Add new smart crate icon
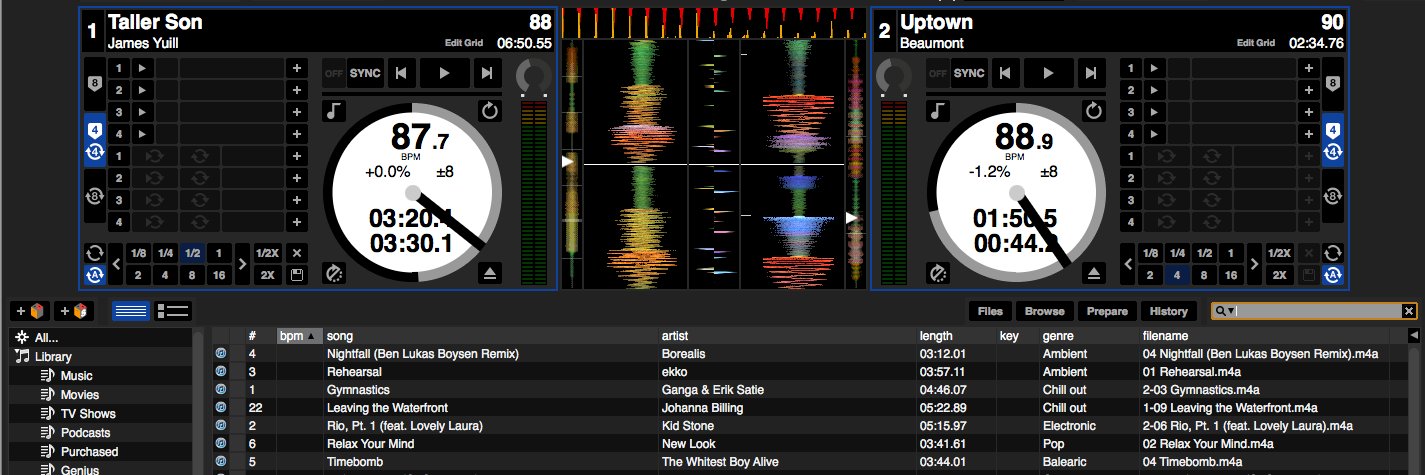The height and width of the screenshot is (475, 1425). point(74,311)
